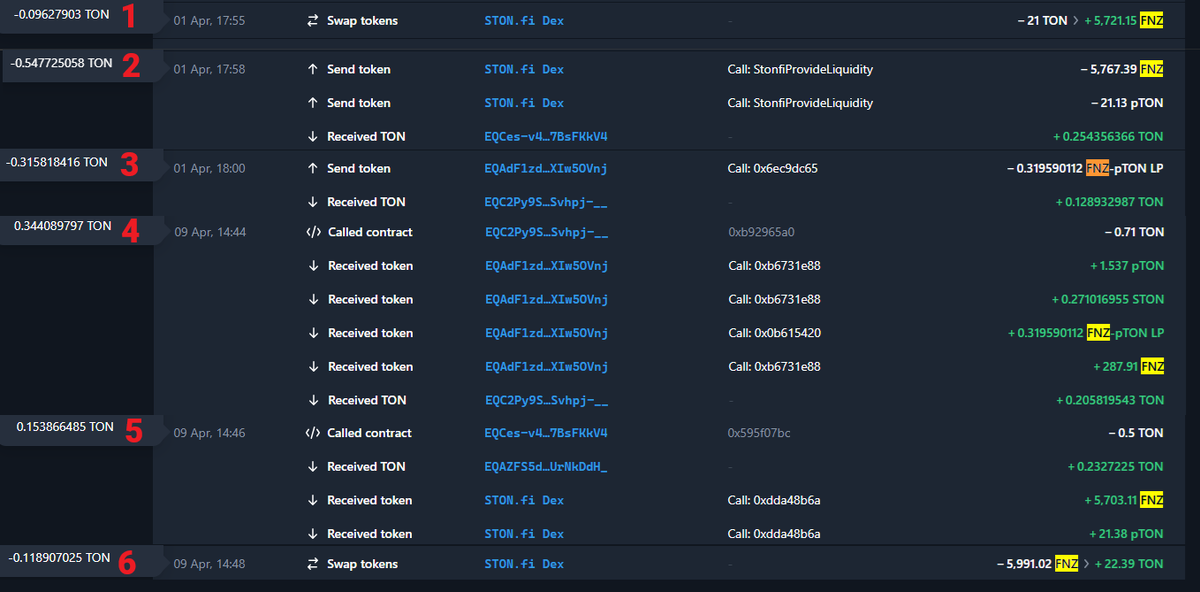Screen dimensions: 1200x592
Task: Click the swap icon on the 17:55 row
Action: point(313,21)
